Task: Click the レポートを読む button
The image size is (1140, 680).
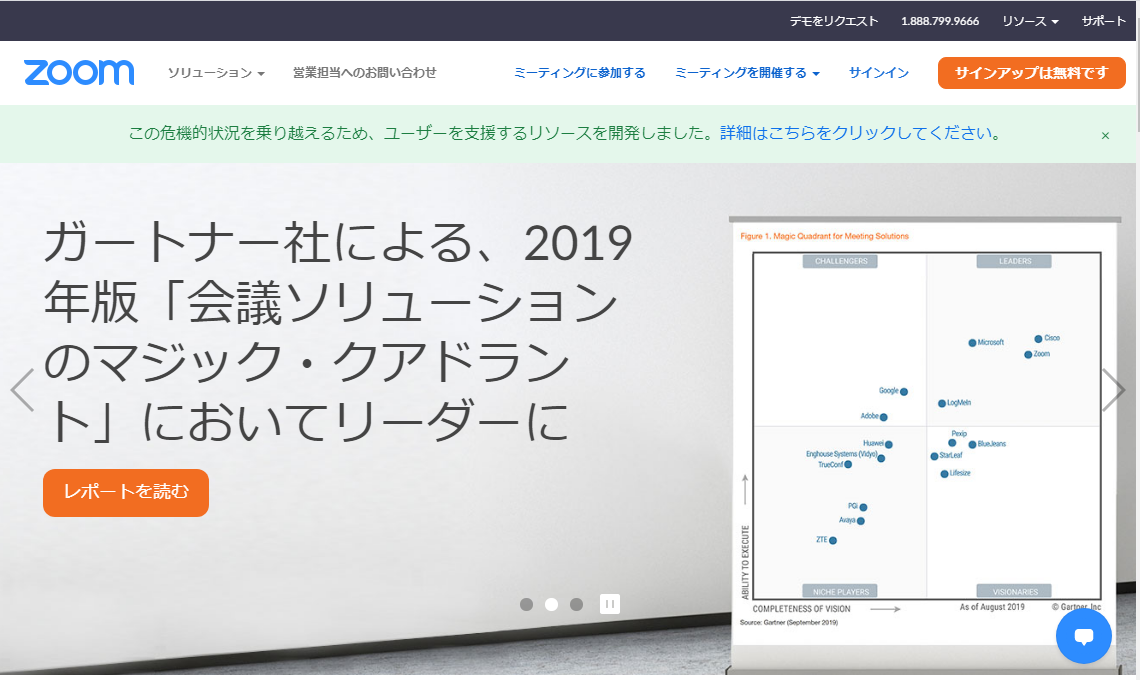Action: pos(126,492)
